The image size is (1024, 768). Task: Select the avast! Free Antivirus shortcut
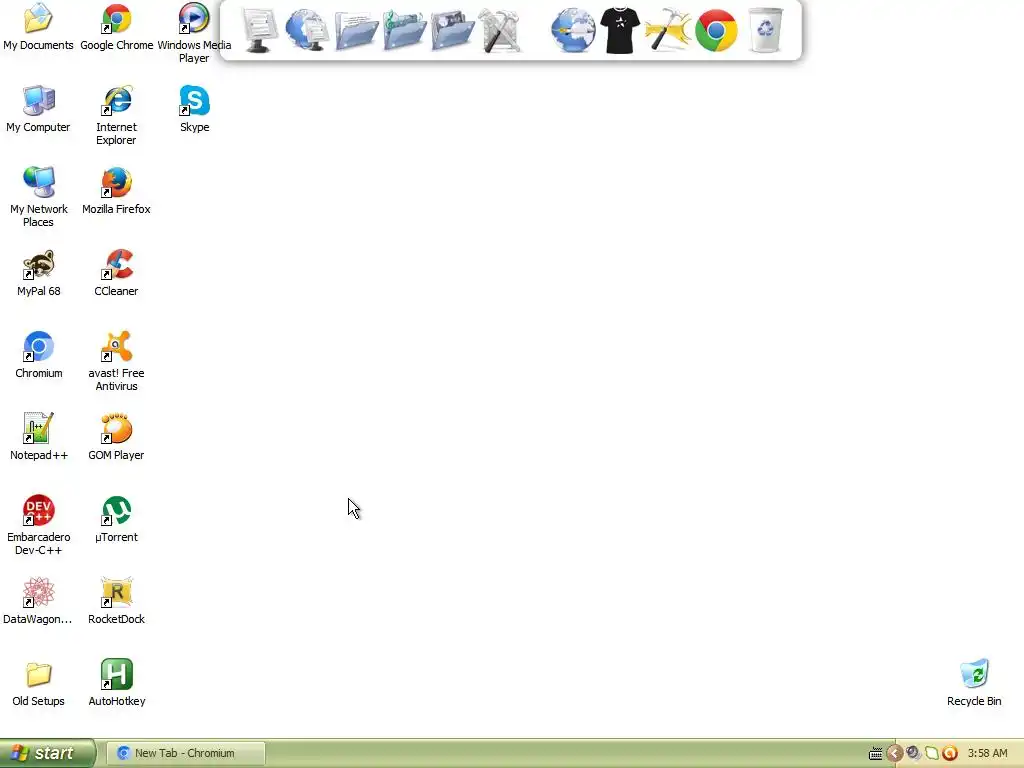pos(116,361)
